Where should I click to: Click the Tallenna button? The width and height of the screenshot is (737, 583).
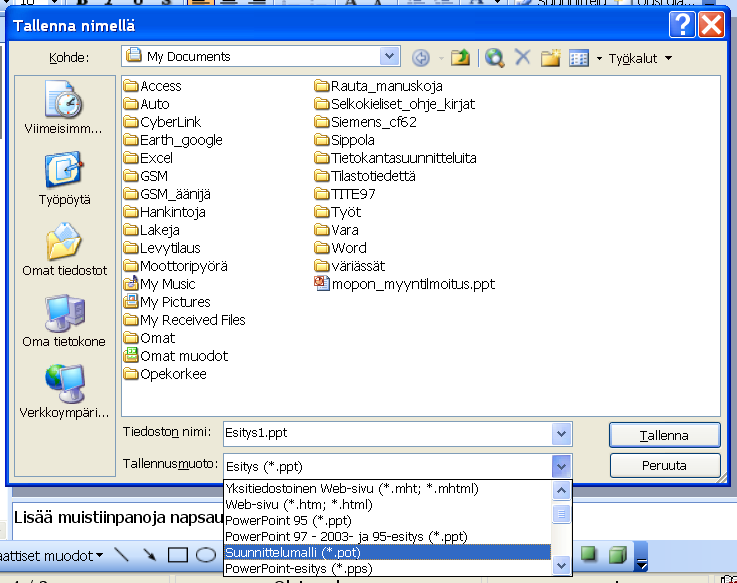tap(664, 435)
